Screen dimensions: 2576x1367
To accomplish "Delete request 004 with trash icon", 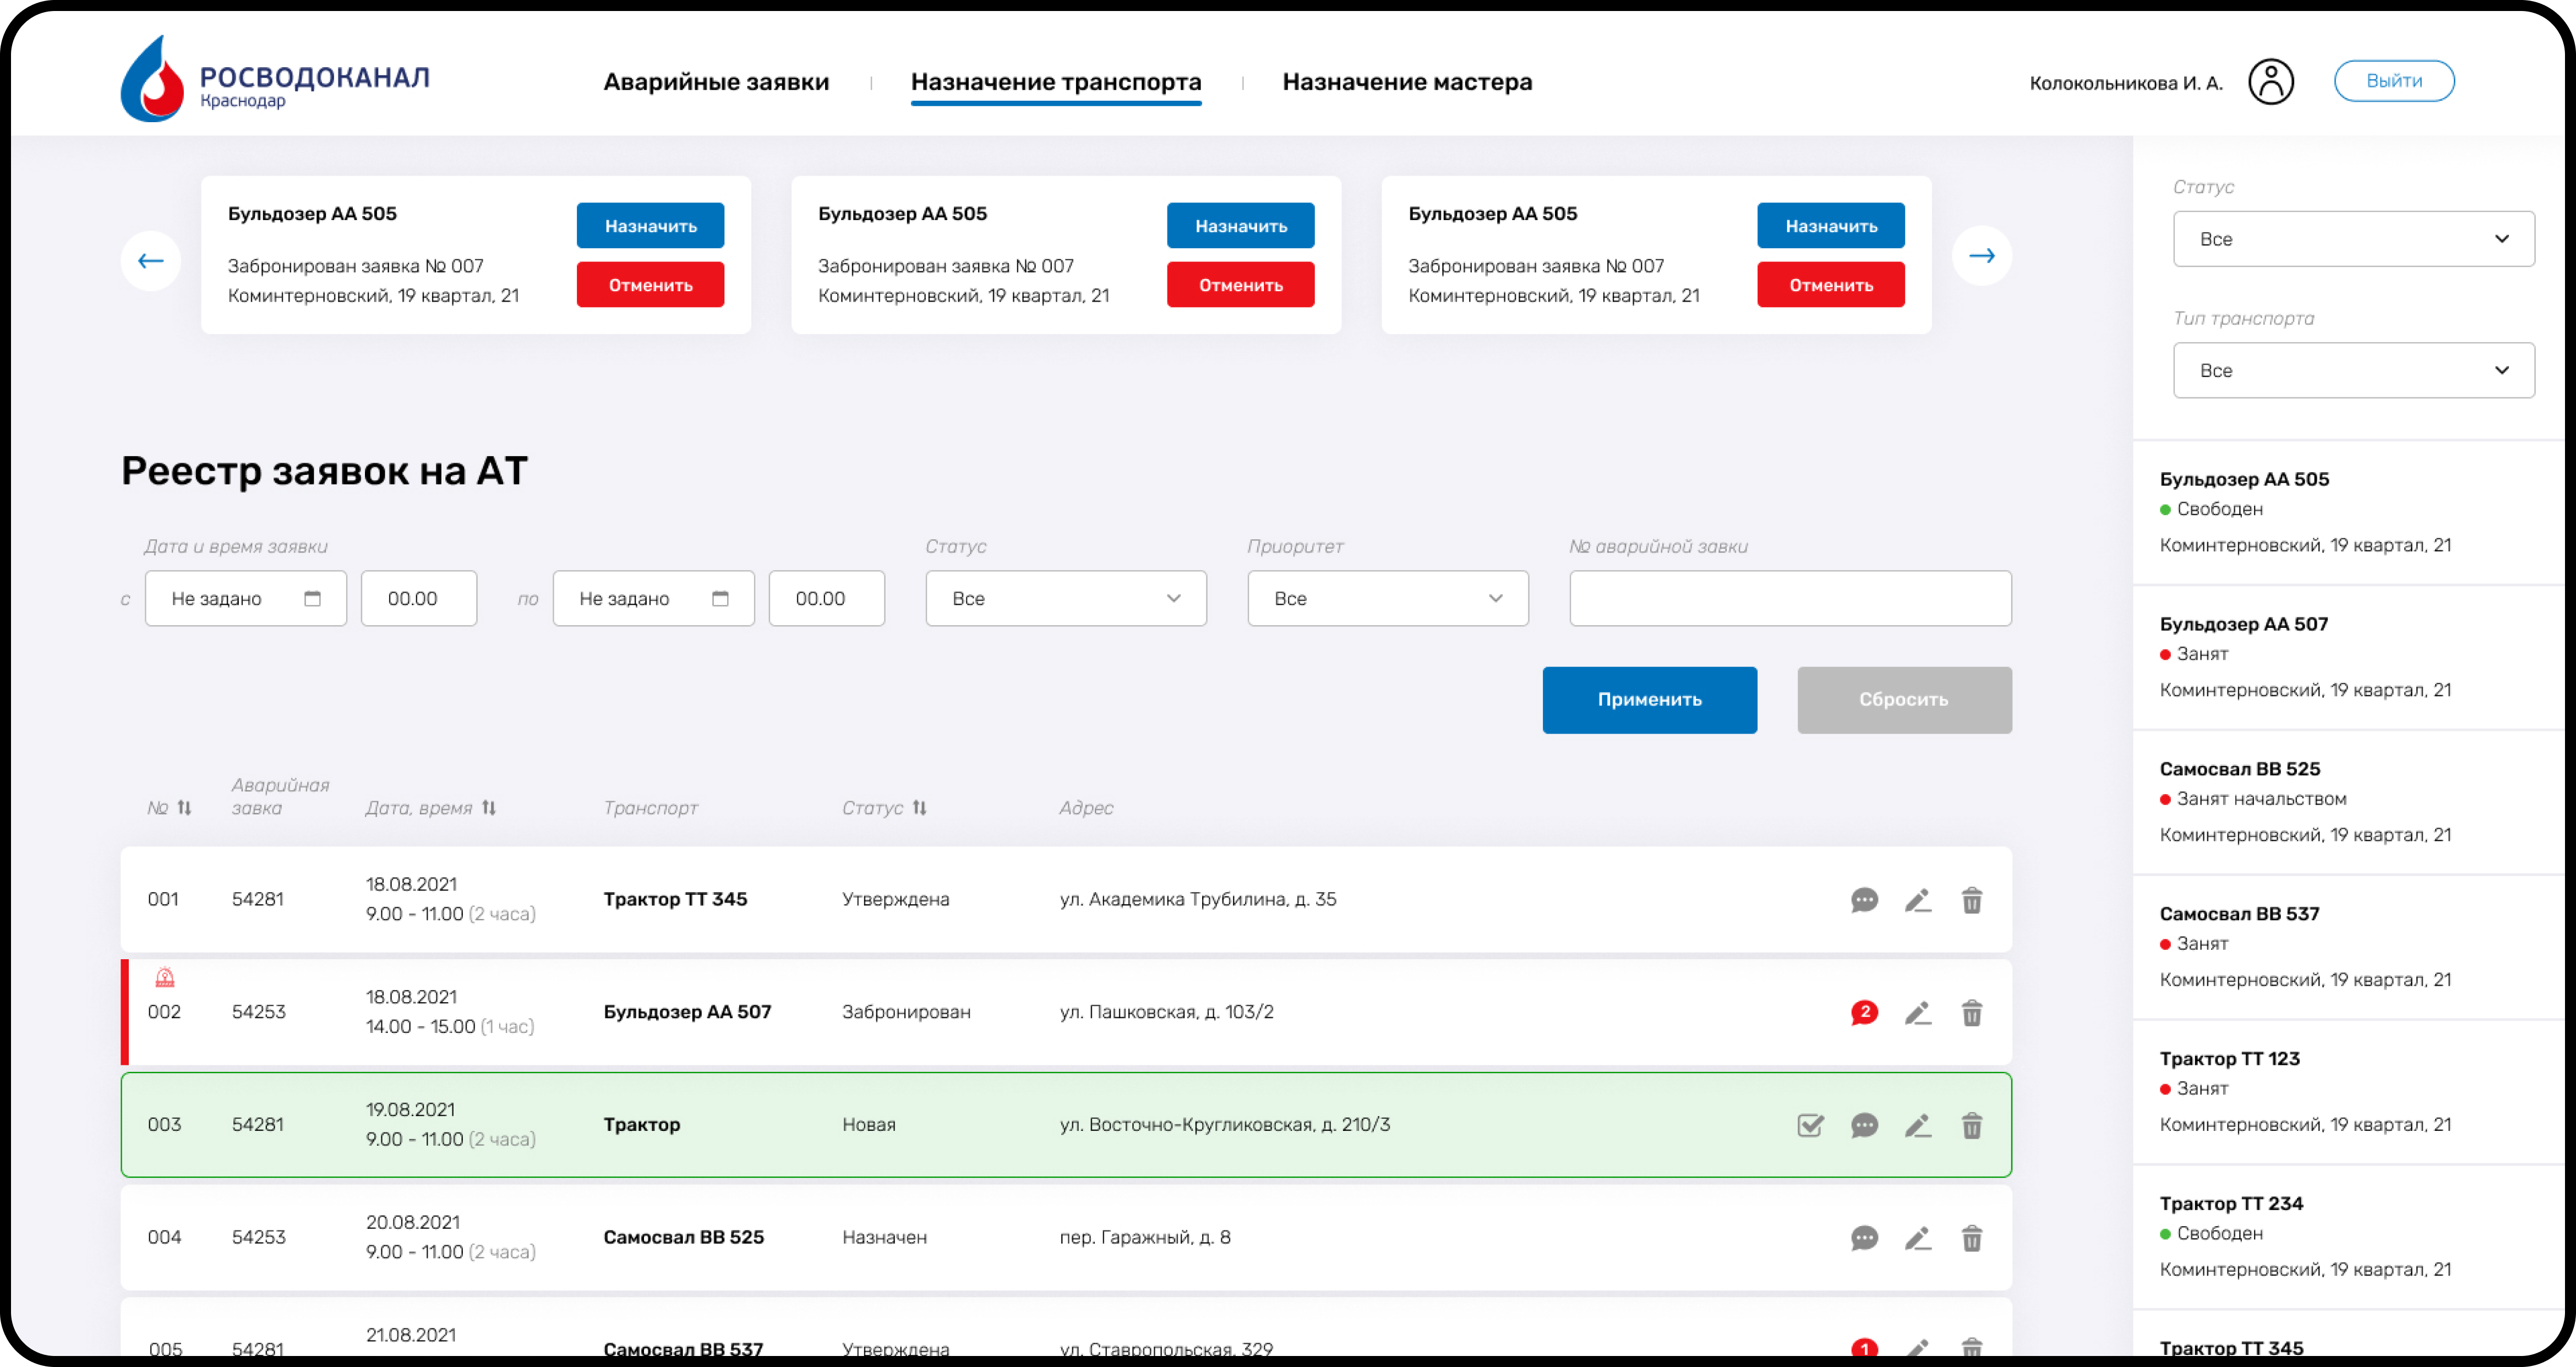I will tap(1971, 1238).
